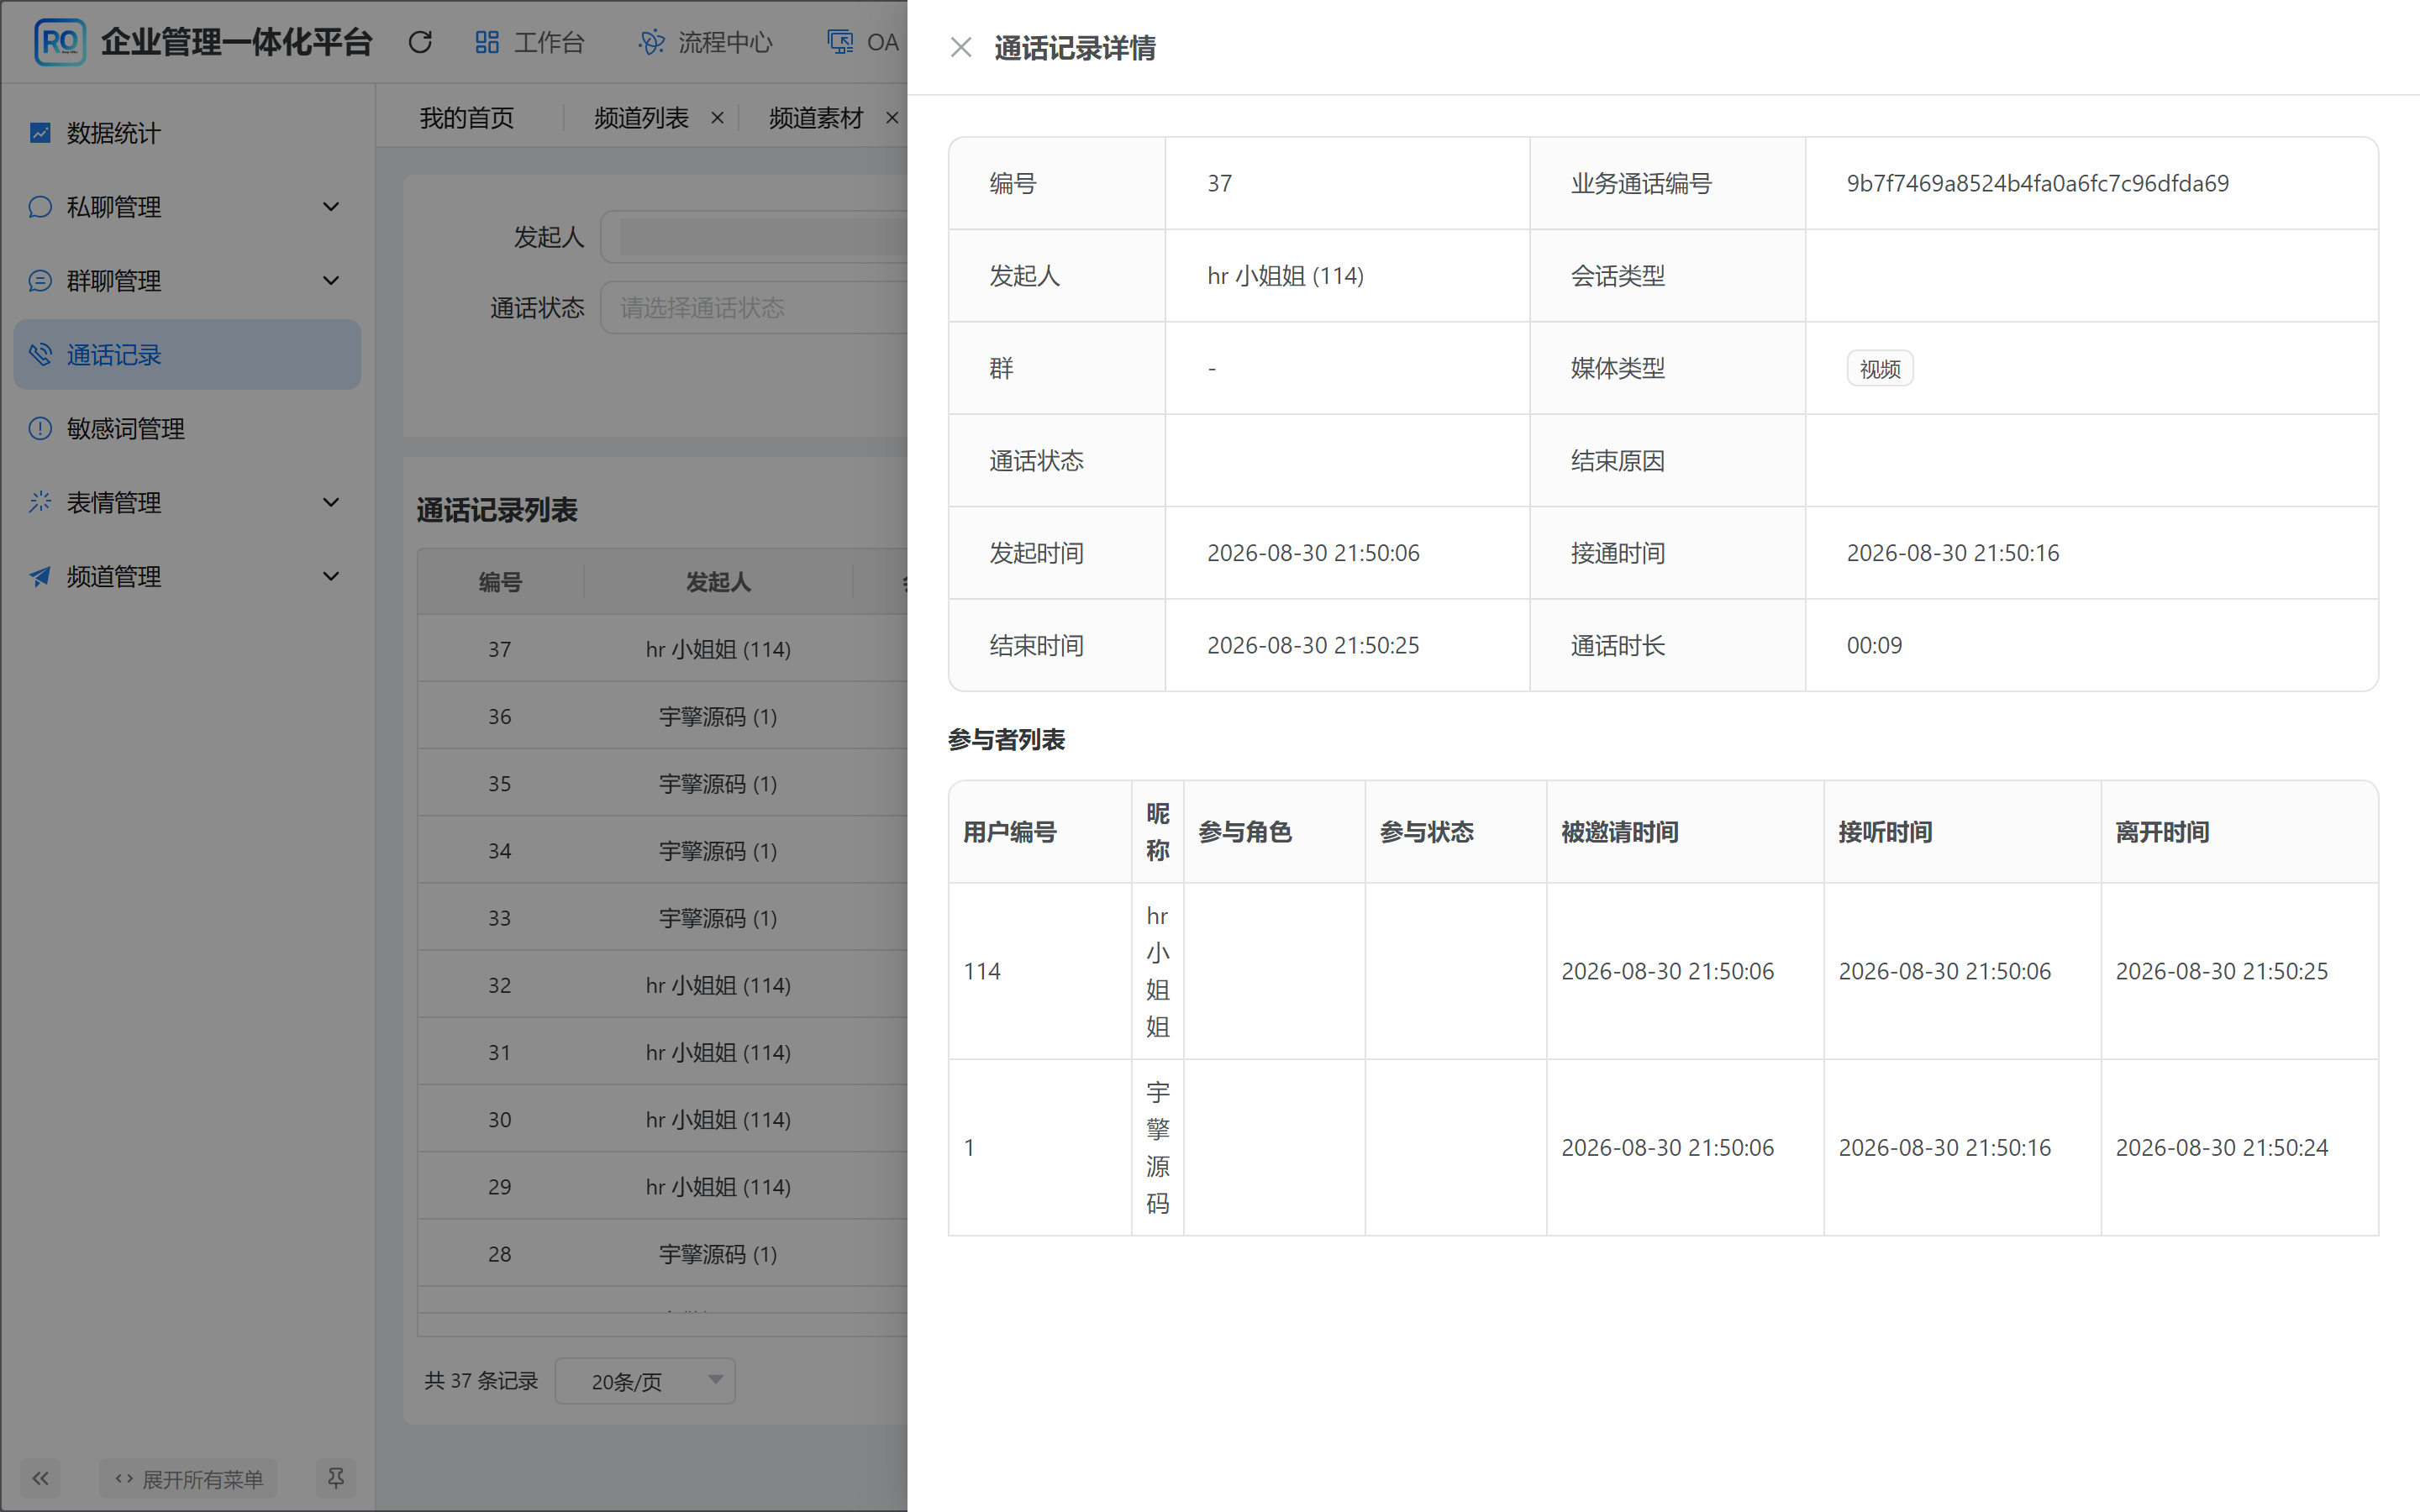The height and width of the screenshot is (1512, 2420).
Task: Click the 流程中心 icon in top bar
Action: click(x=652, y=42)
